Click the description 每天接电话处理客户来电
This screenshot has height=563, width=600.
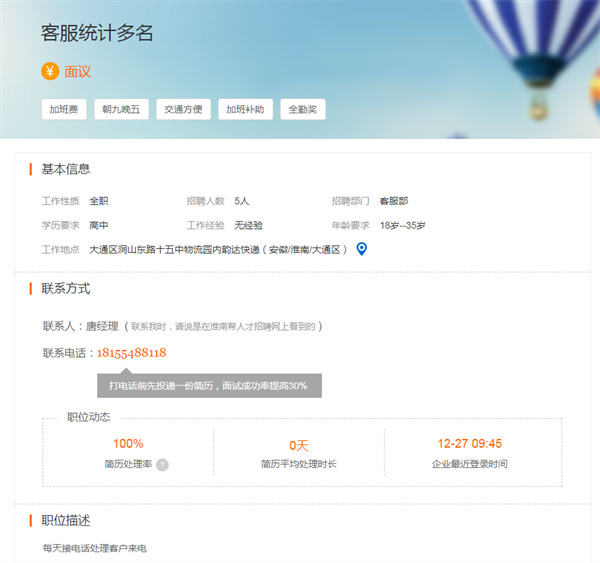click(x=95, y=548)
